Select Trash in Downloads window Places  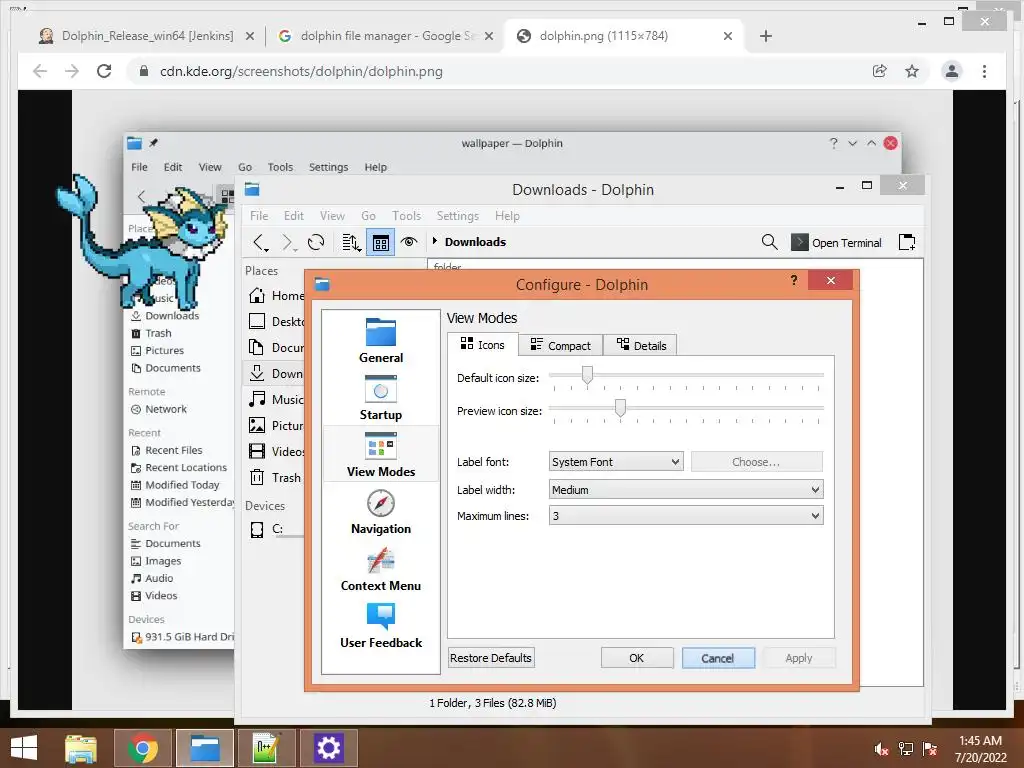[277, 477]
